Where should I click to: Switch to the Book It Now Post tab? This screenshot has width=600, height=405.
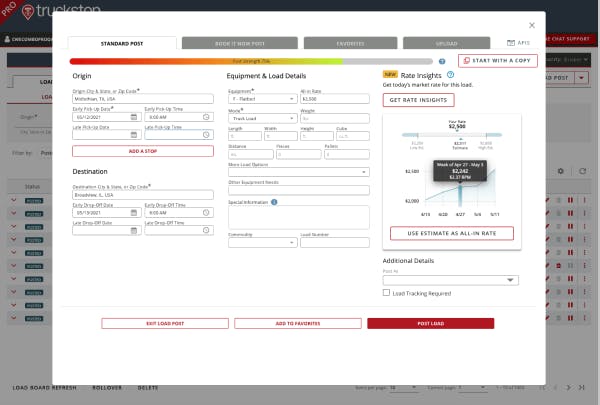pyautogui.click(x=239, y=44)
